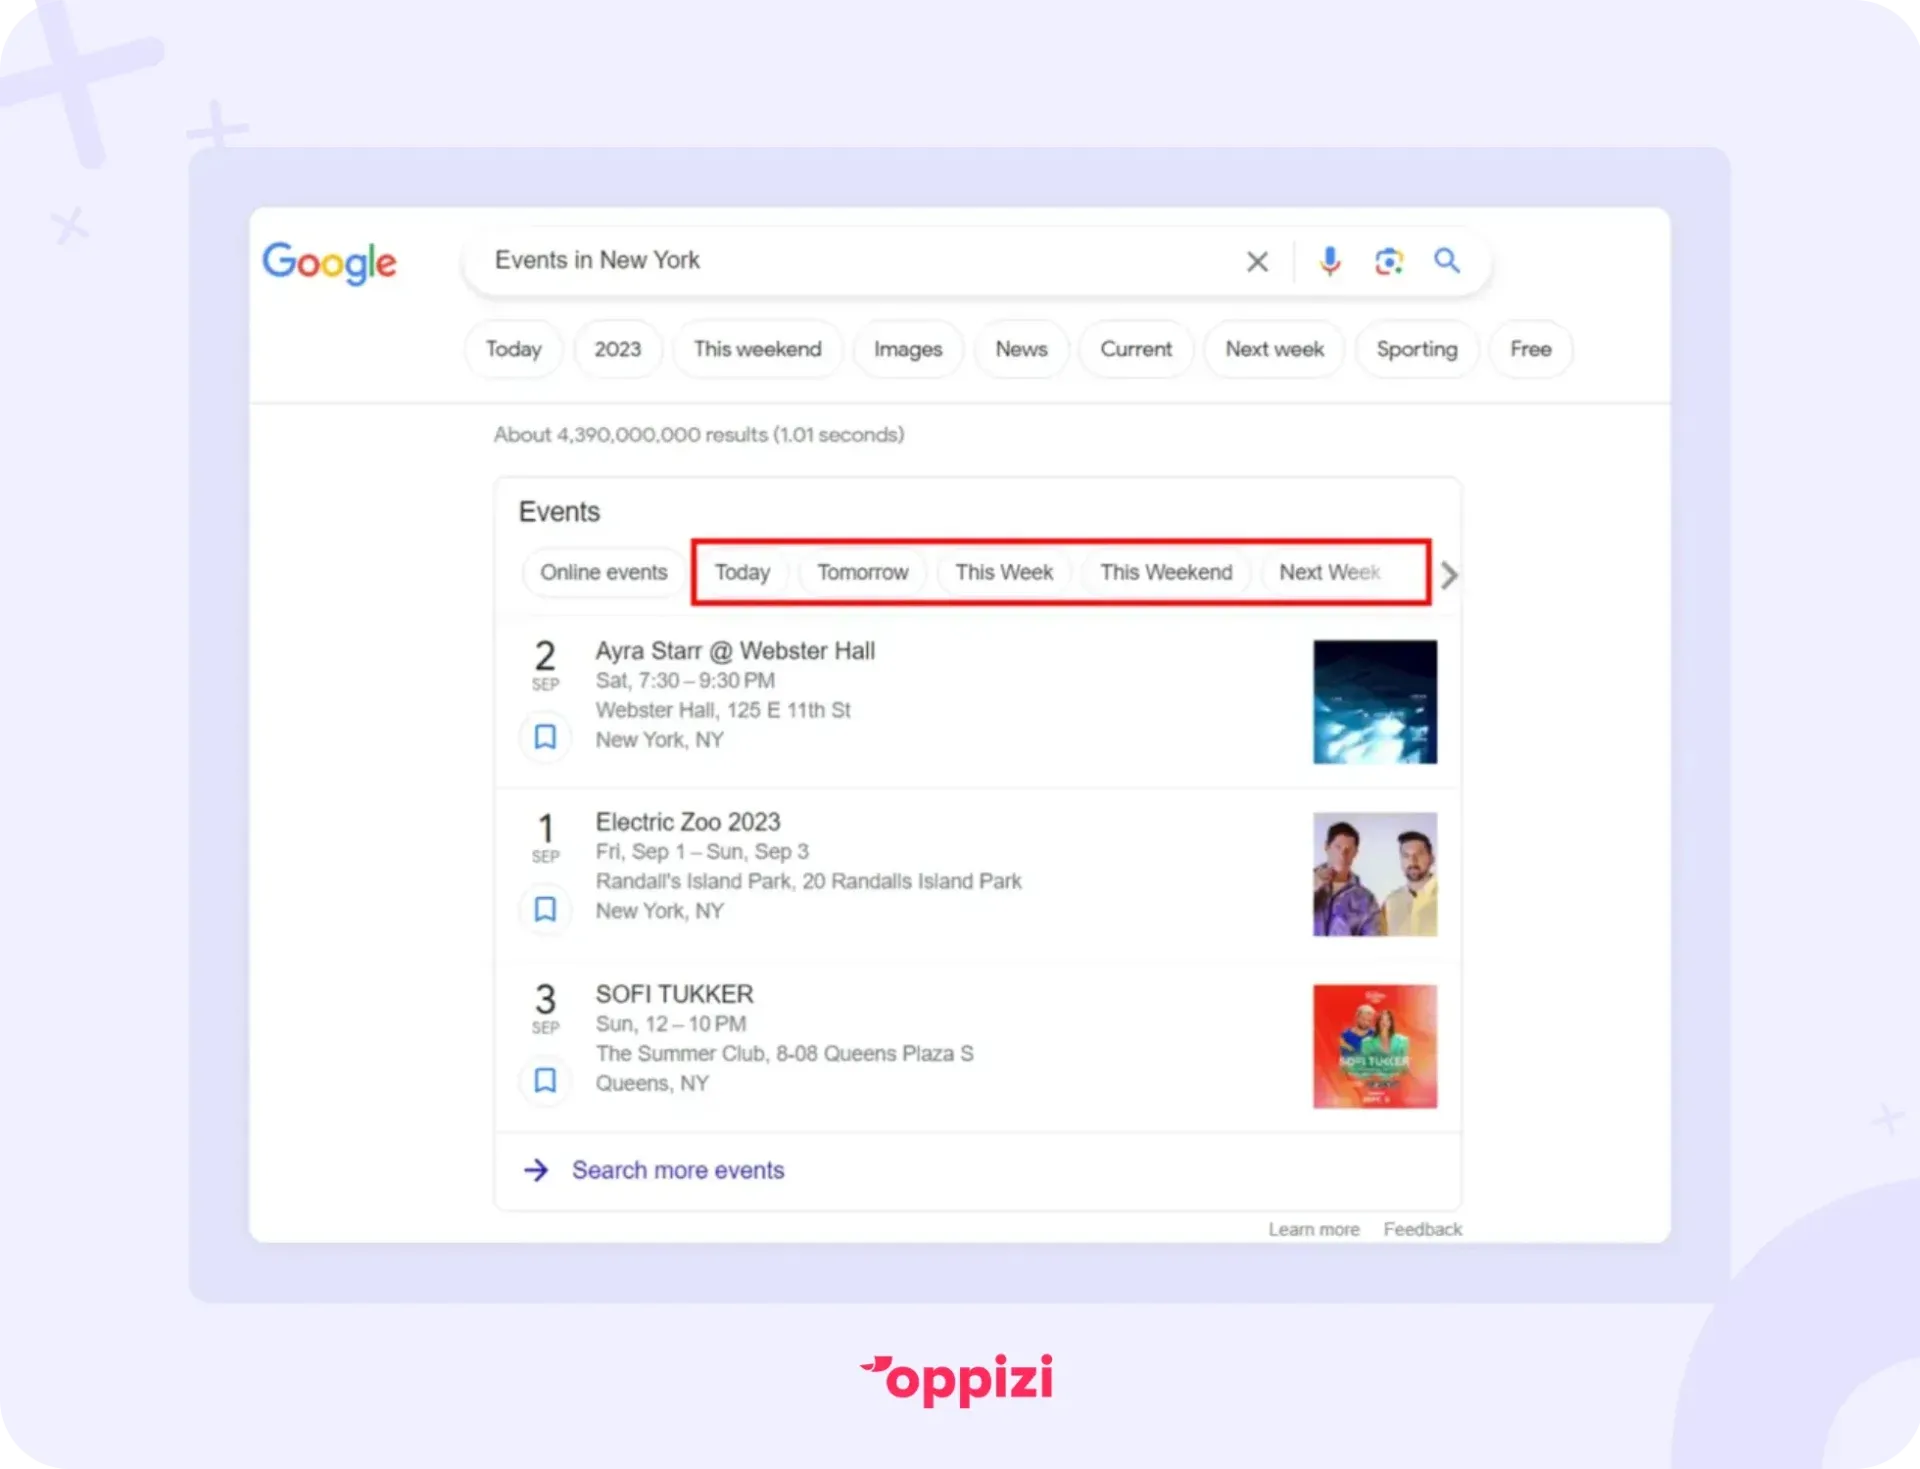Select the Tomorrow events filter

pos(862,573)
